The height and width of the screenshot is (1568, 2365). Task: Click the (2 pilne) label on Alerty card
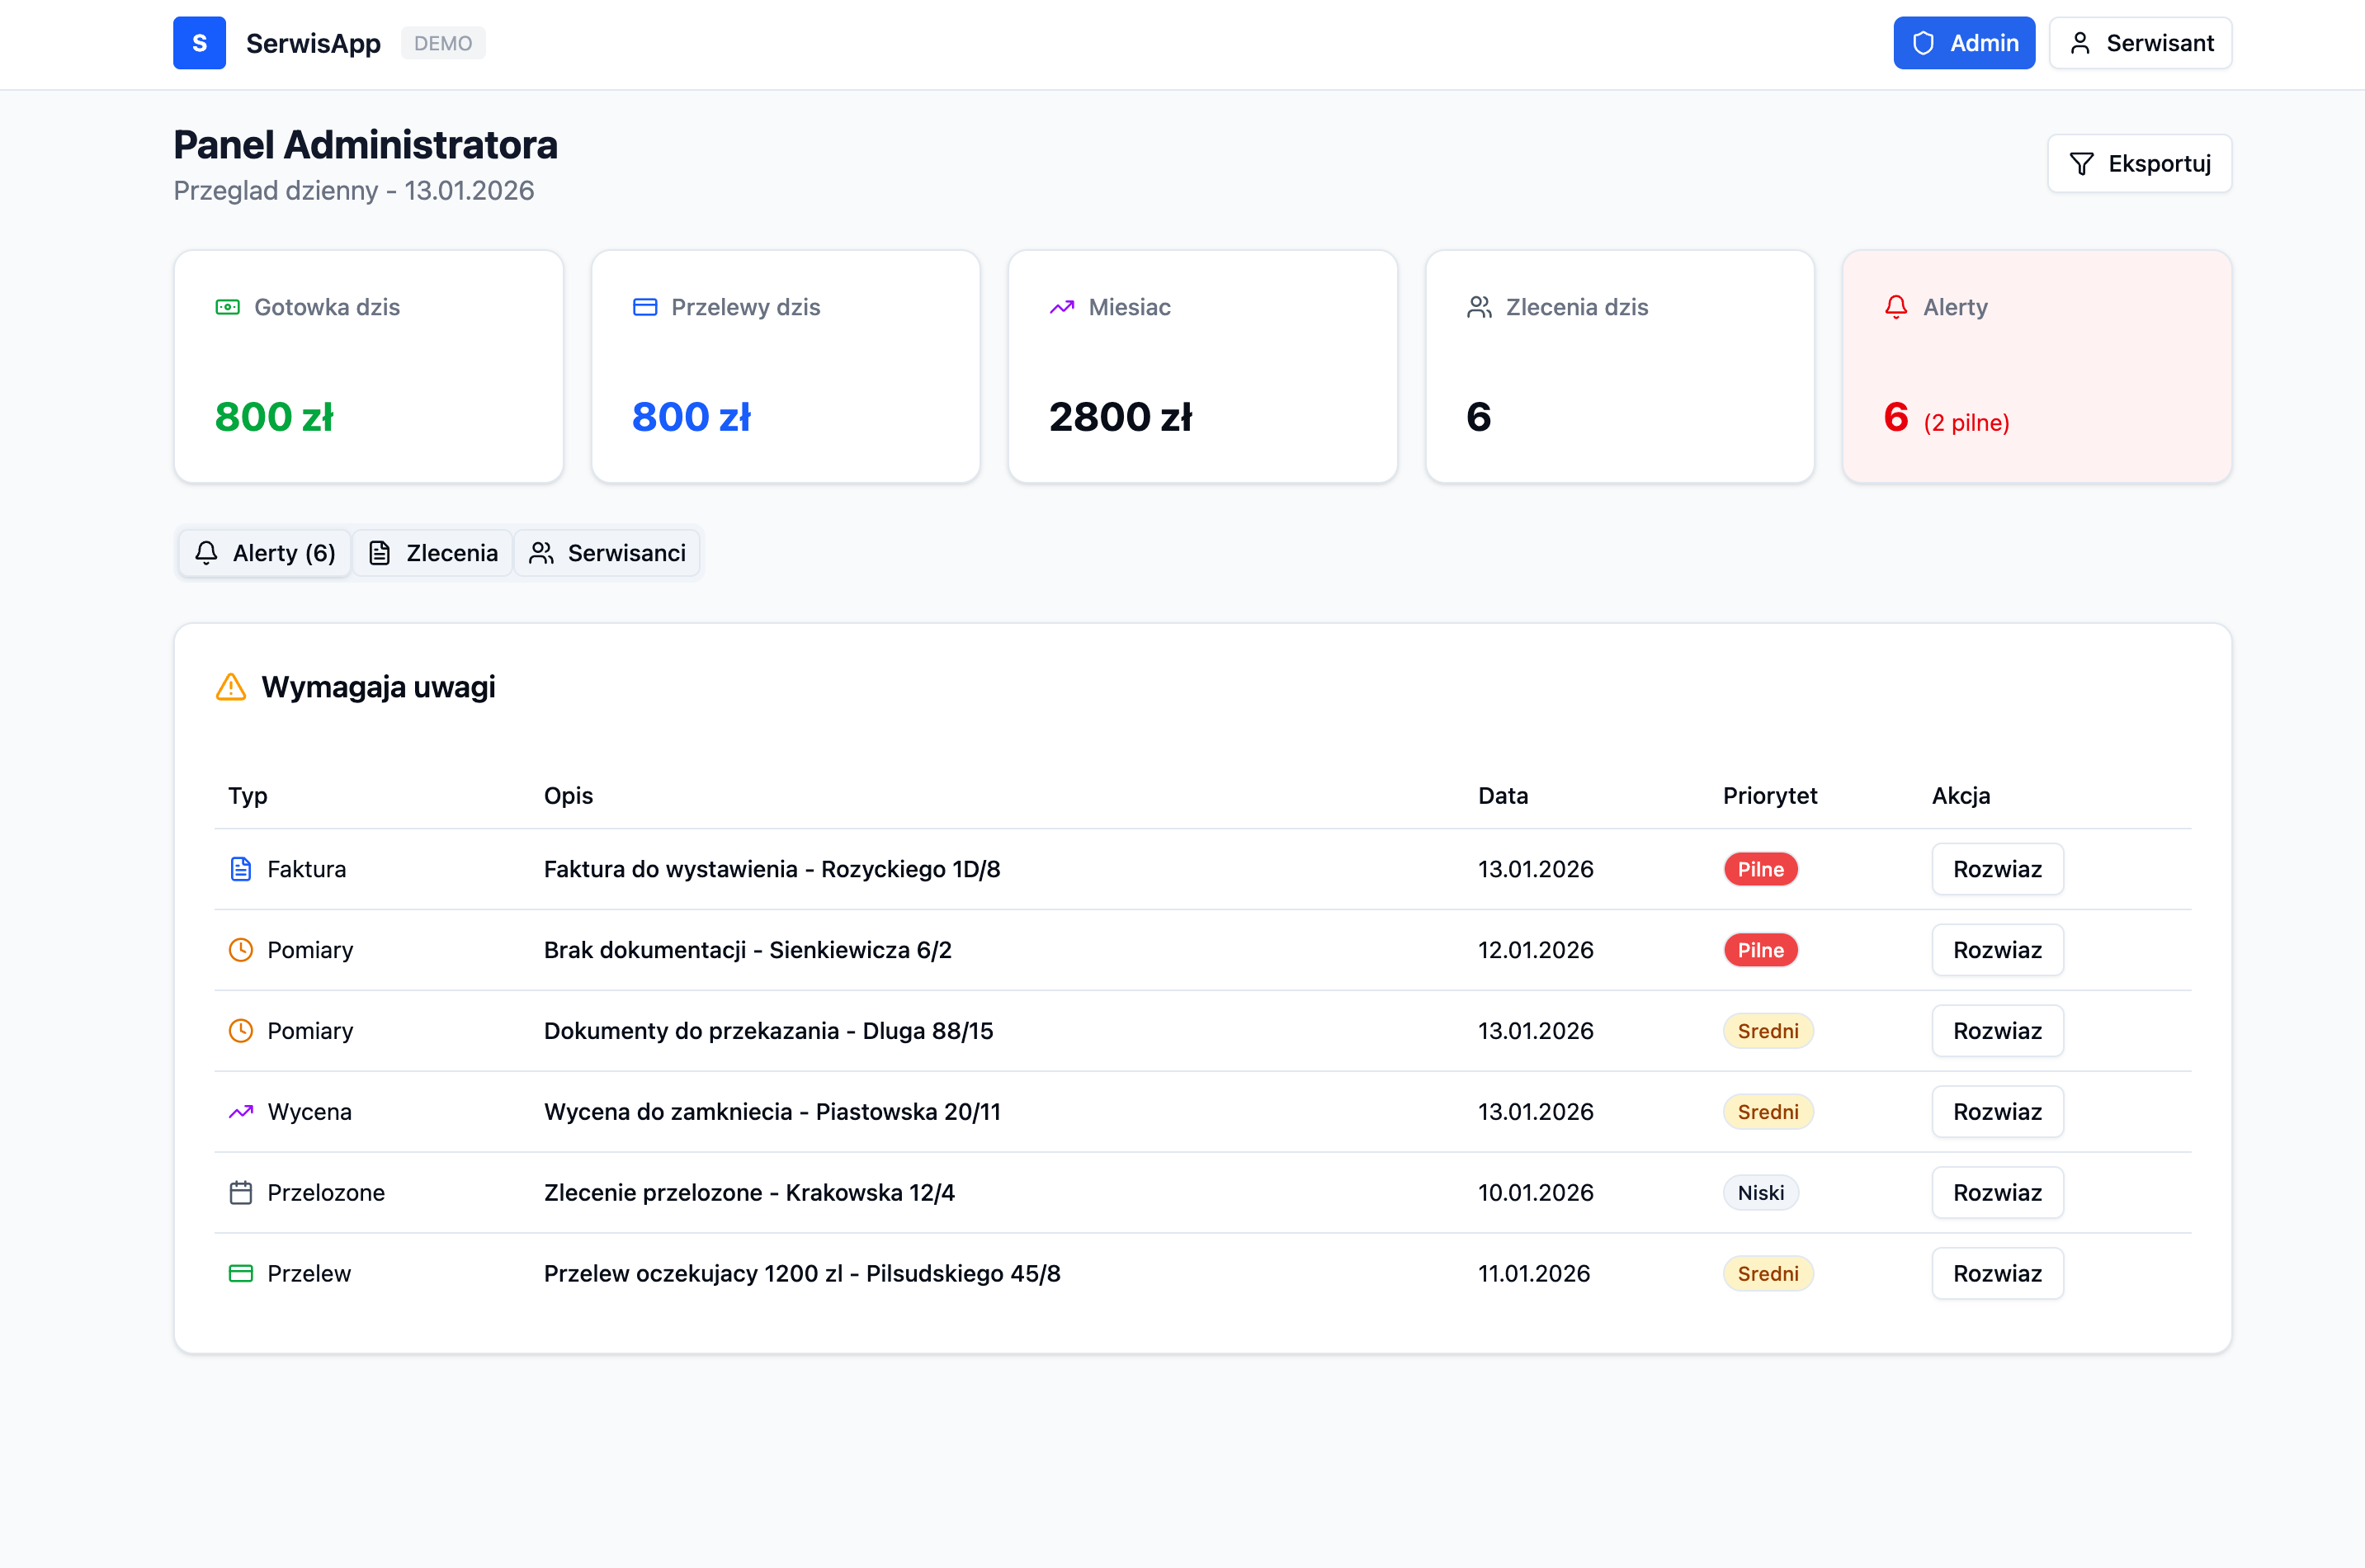[1966, 423]
